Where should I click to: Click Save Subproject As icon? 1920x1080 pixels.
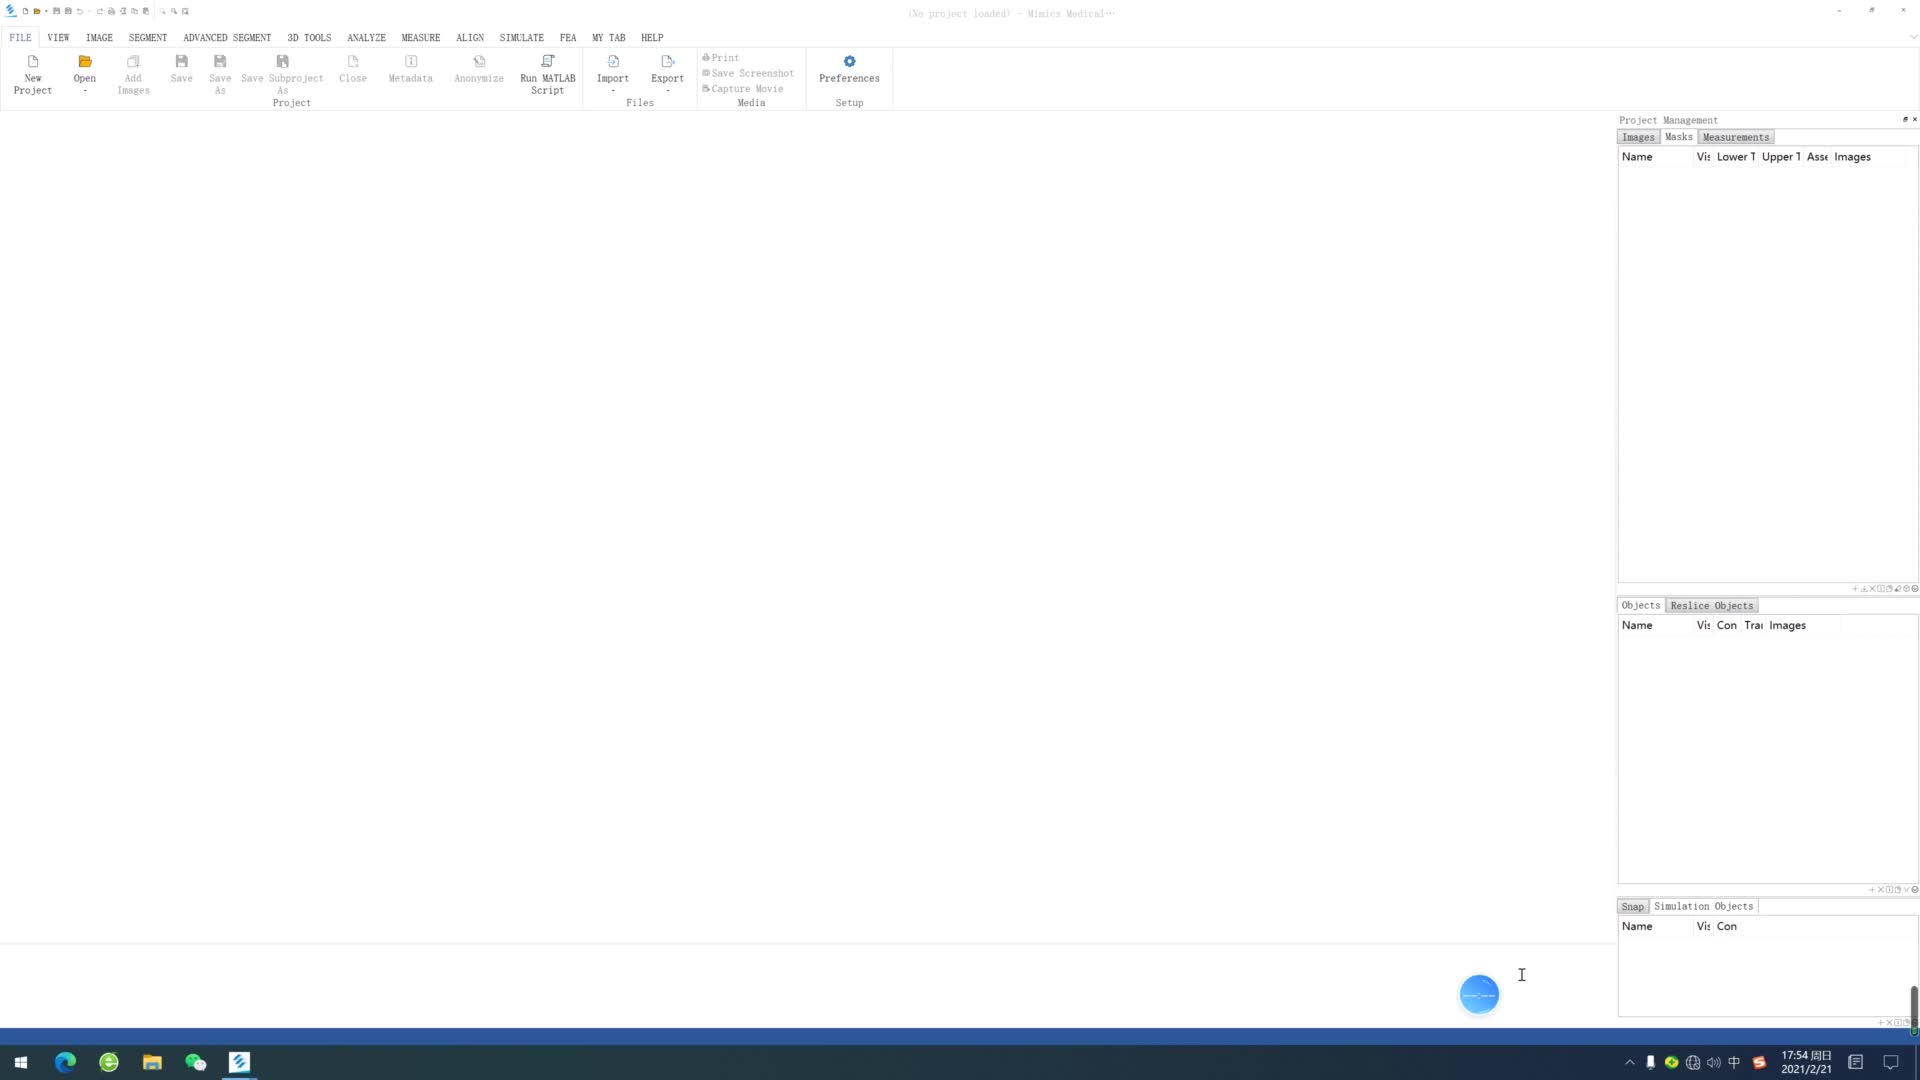click(282, 62)
